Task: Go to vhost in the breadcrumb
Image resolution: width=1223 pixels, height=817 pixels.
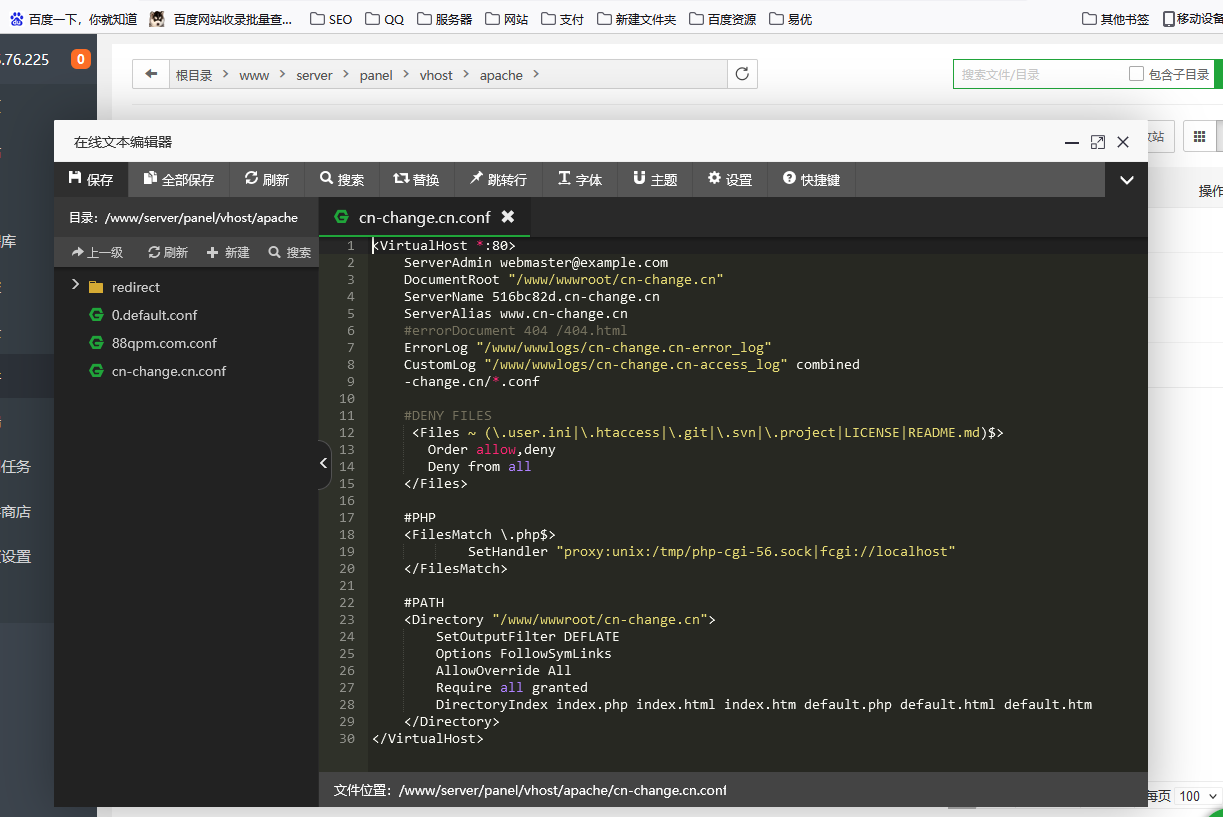Action: 436,75
